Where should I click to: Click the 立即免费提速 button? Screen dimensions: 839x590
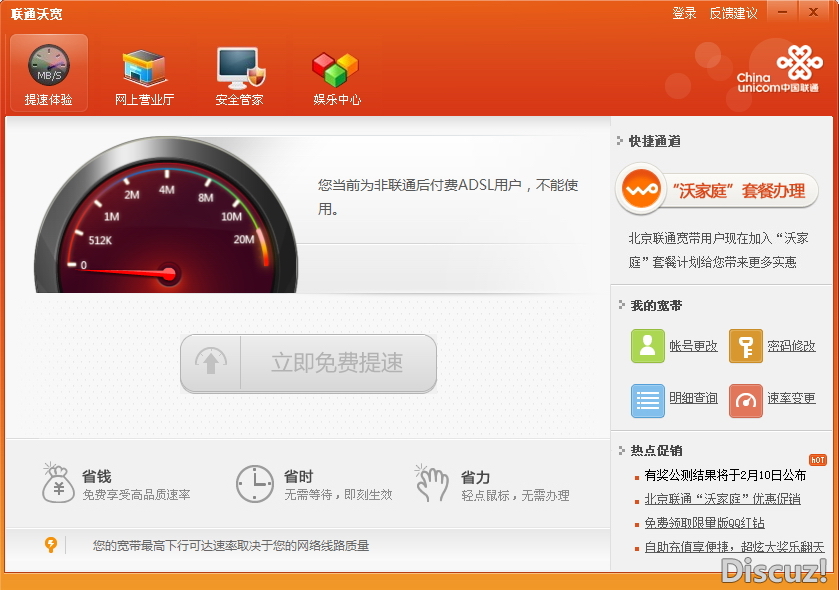point(308,363)
